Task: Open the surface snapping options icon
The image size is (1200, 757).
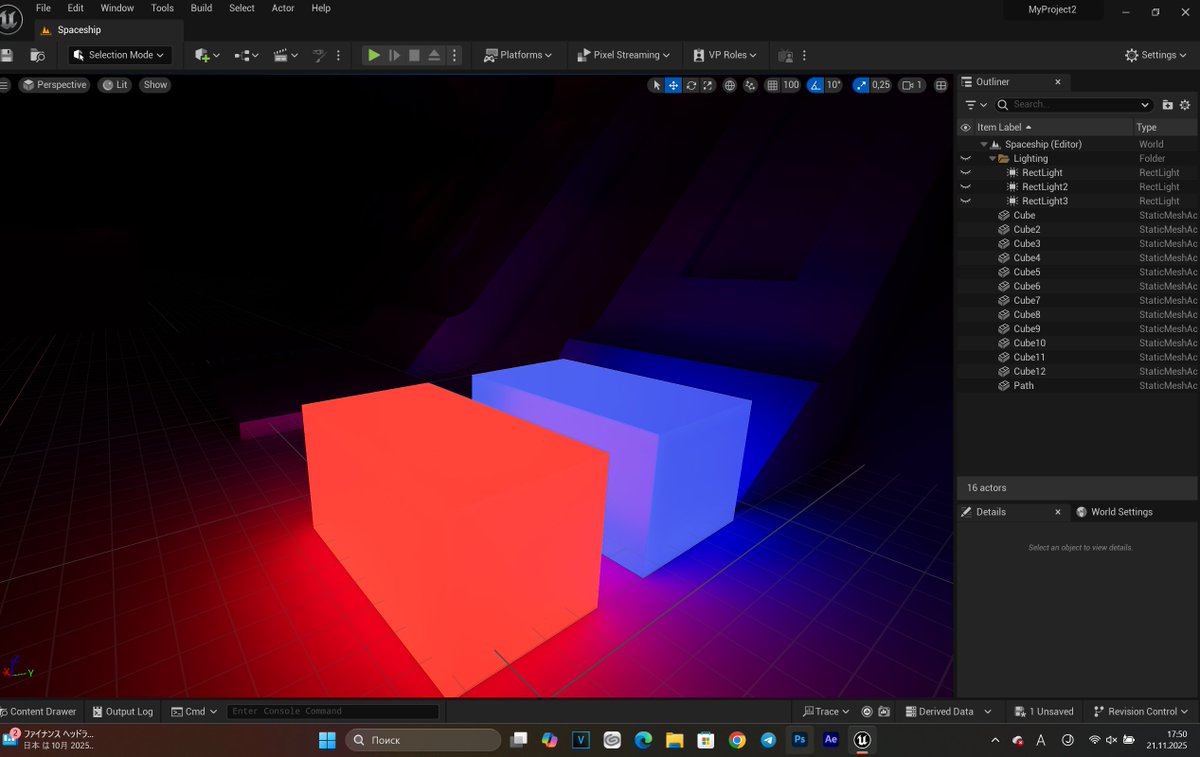Action: (x=750, y=85)
